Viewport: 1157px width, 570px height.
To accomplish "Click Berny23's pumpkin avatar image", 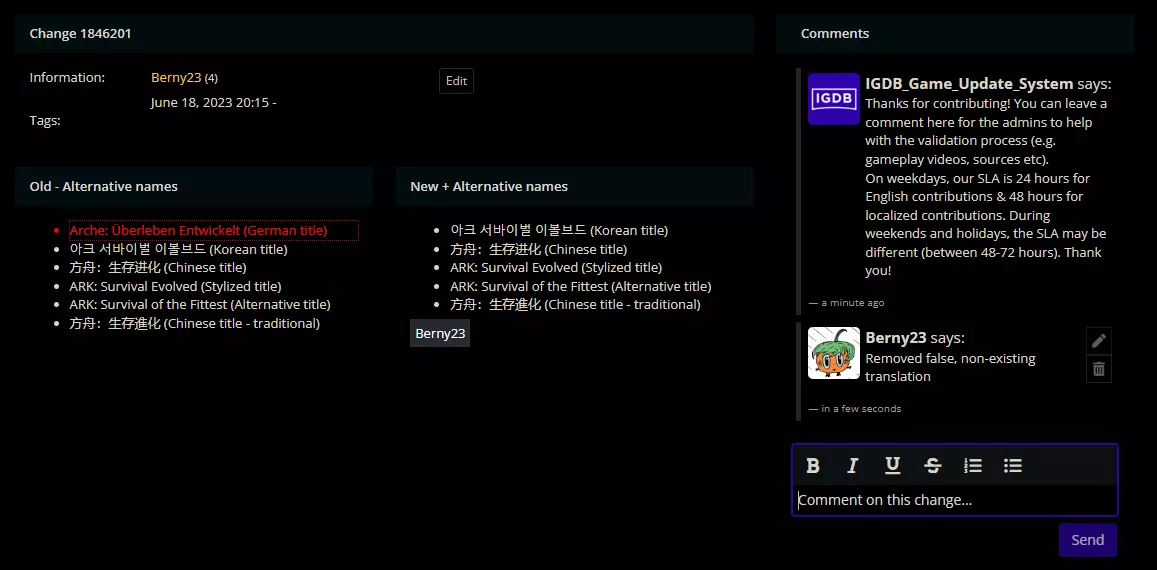I will click(834, 353).
